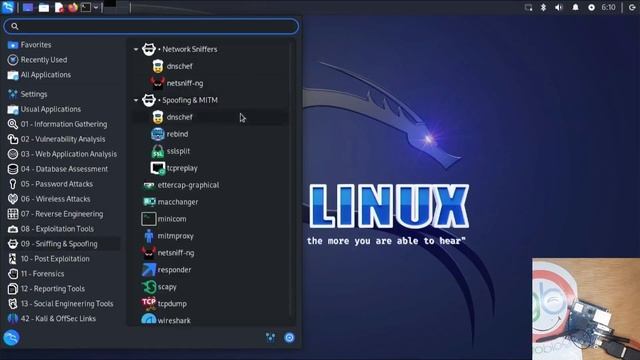Click the user avatar at the menu bottom
The width and height of the screenshot is (640, 360).
click(x=11, y=338)
